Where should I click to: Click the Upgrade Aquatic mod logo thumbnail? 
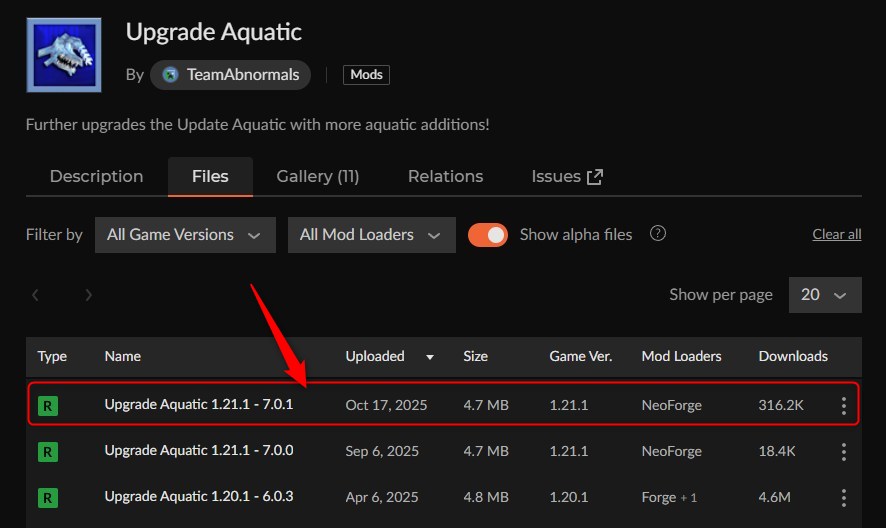click(64, 55)
